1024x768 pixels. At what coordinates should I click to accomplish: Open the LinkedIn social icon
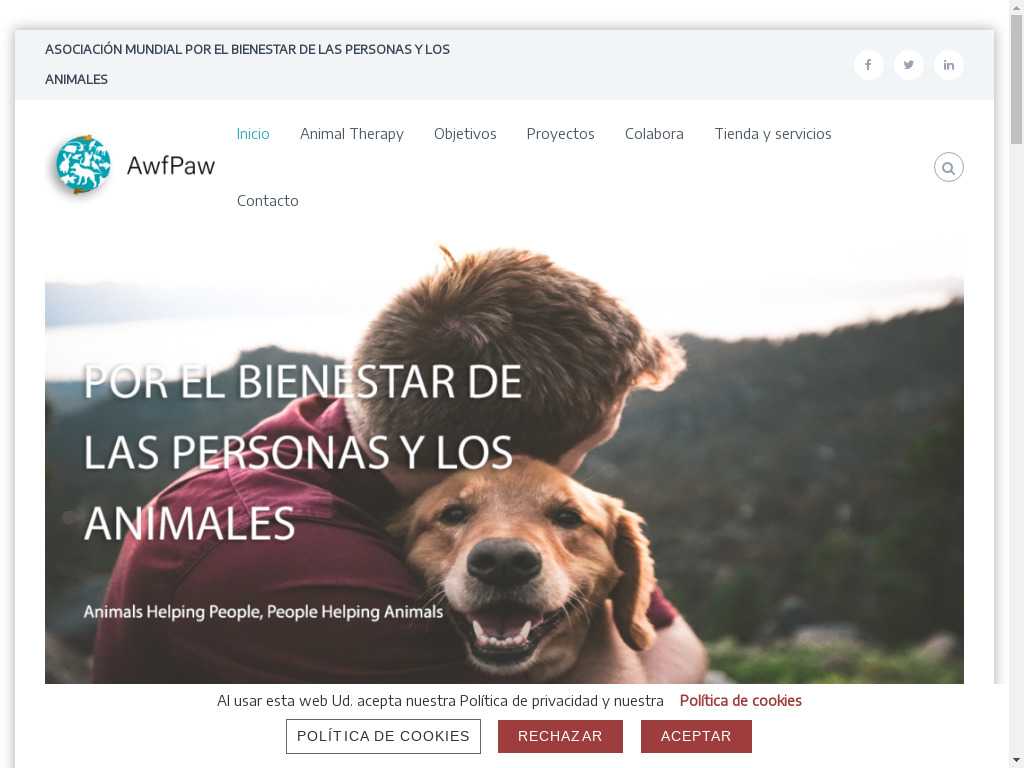tap(948, 65)
